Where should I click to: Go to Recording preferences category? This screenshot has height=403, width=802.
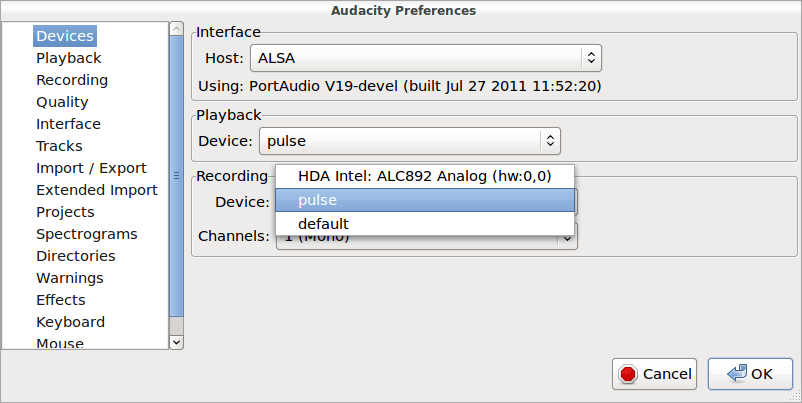tap(72, 80)
